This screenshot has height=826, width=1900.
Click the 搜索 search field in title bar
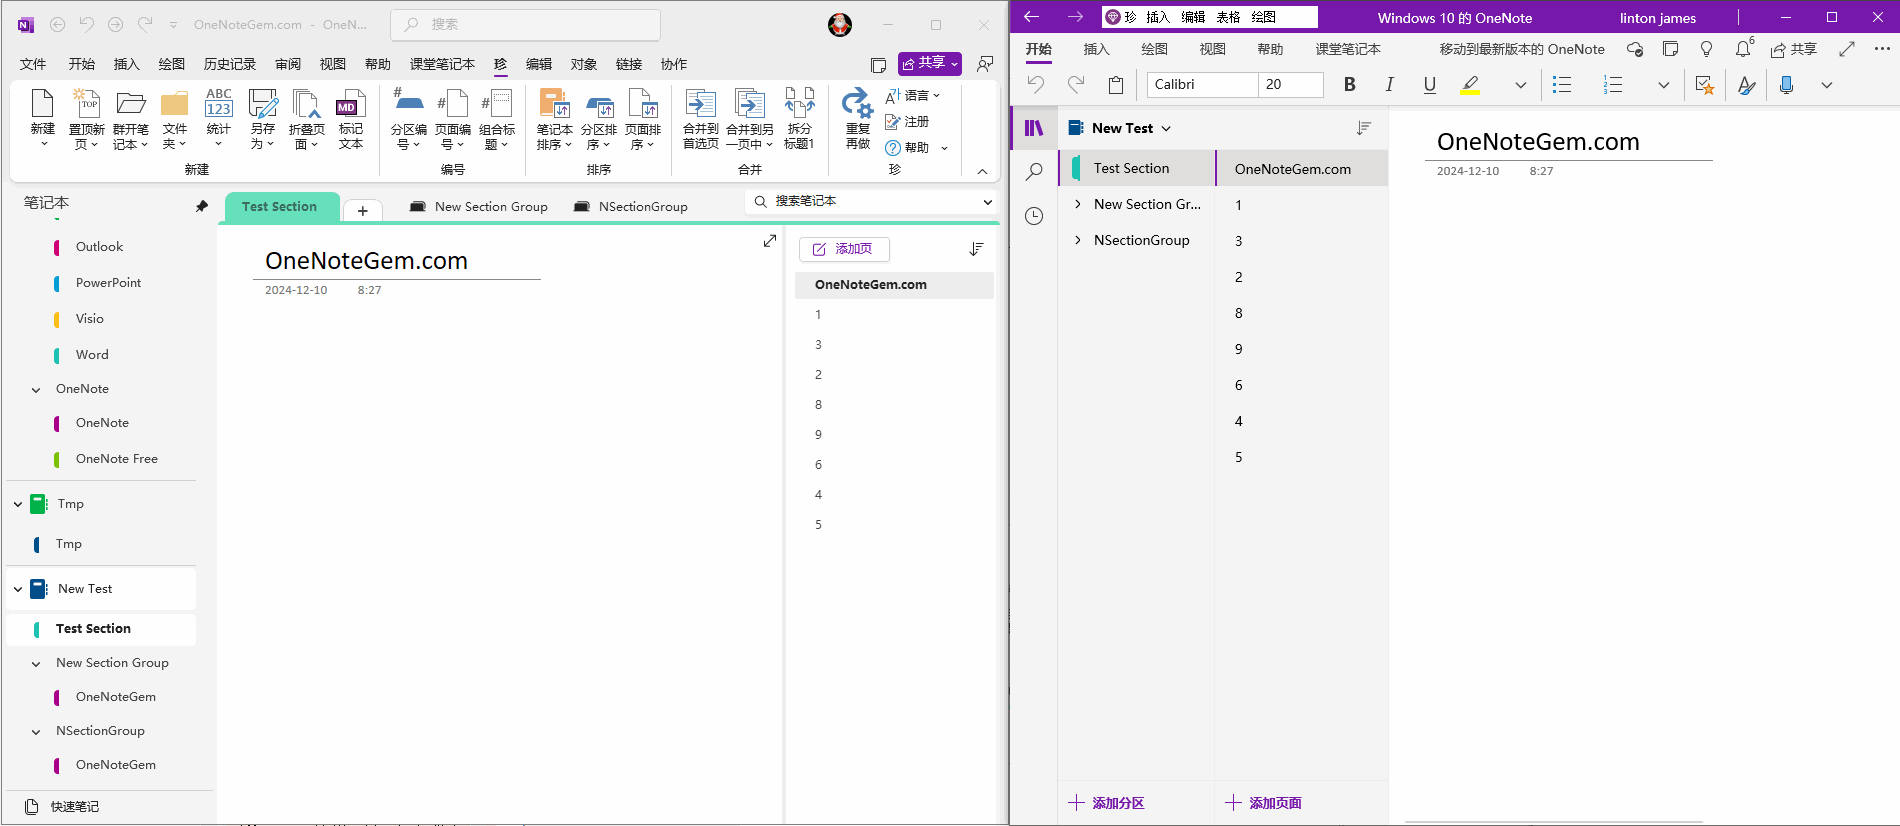click(x=526, y=24)
